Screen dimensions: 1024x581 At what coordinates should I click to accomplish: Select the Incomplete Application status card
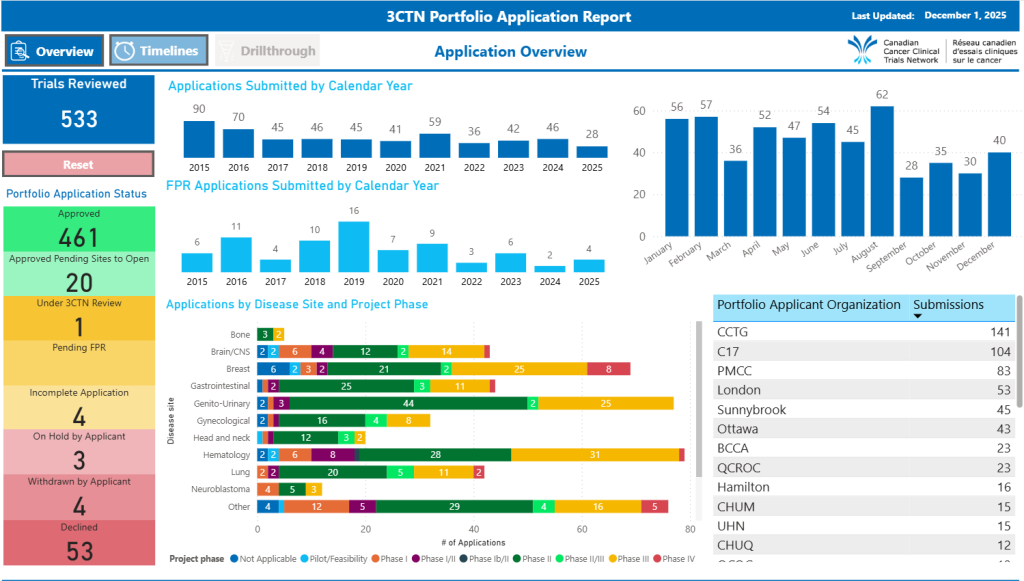pos(79,407)
